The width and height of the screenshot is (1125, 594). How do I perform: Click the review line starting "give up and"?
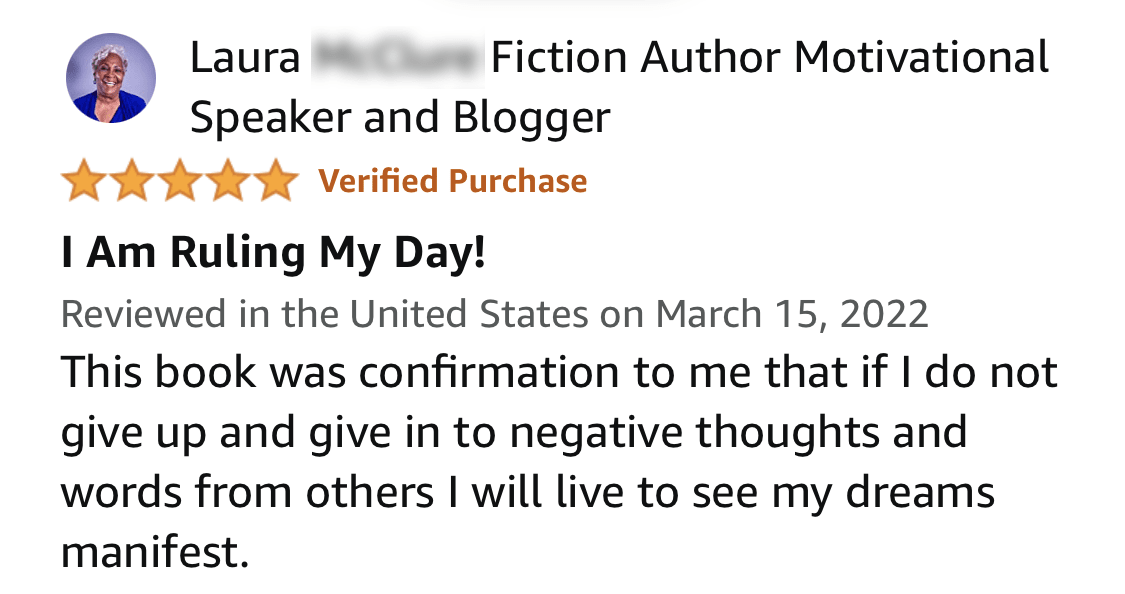(x=514, y=433)
